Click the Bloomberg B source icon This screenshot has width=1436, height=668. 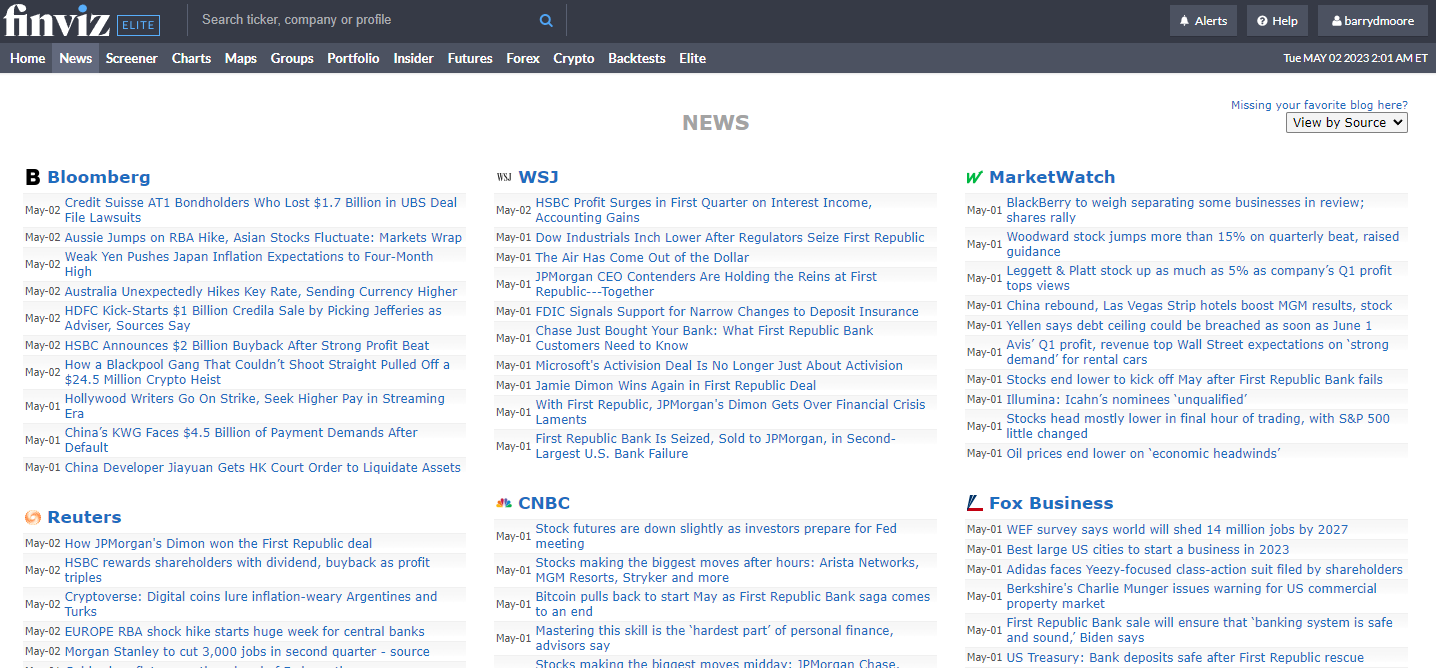pyautogui.click(x=33, y=178)
